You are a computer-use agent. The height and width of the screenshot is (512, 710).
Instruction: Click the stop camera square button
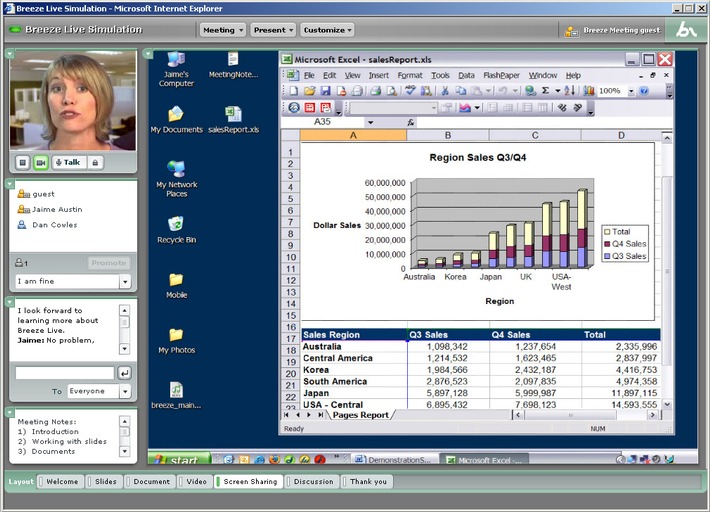[23, 163]
